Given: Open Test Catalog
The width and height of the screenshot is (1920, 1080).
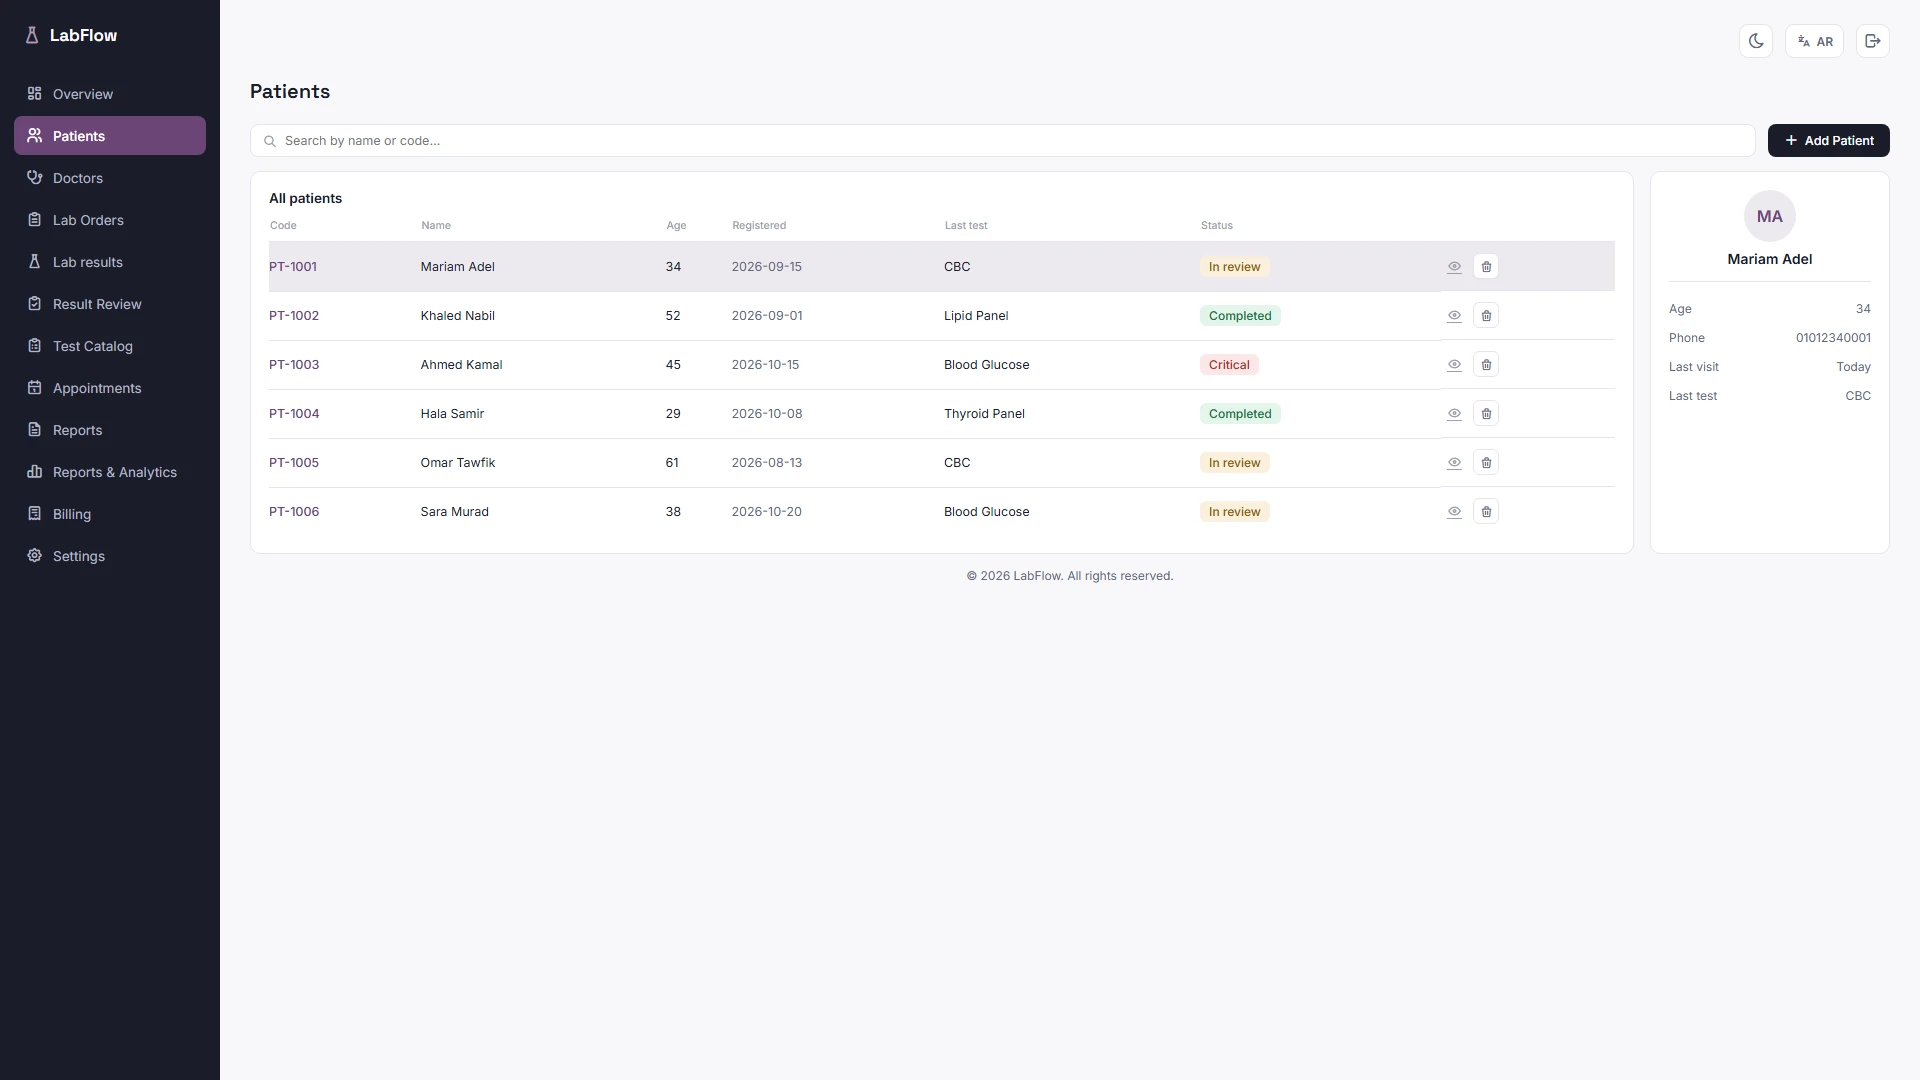Looking at the screenshot, I should click(110, 346).
